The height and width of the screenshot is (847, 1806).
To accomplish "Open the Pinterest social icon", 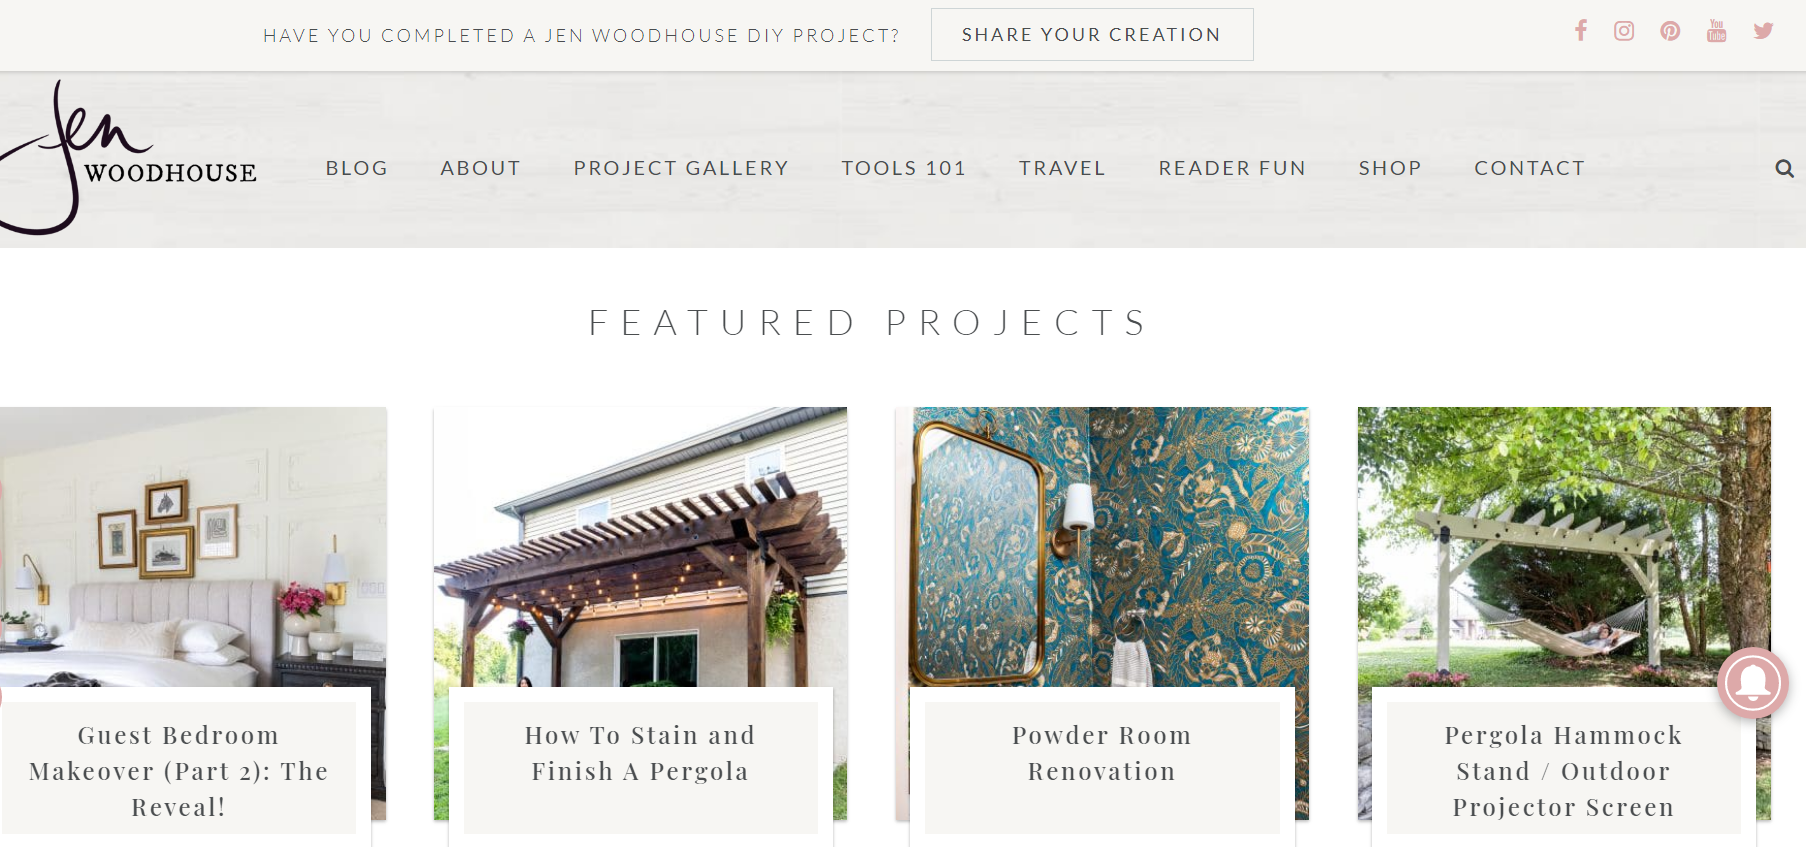I will 1670,31.
